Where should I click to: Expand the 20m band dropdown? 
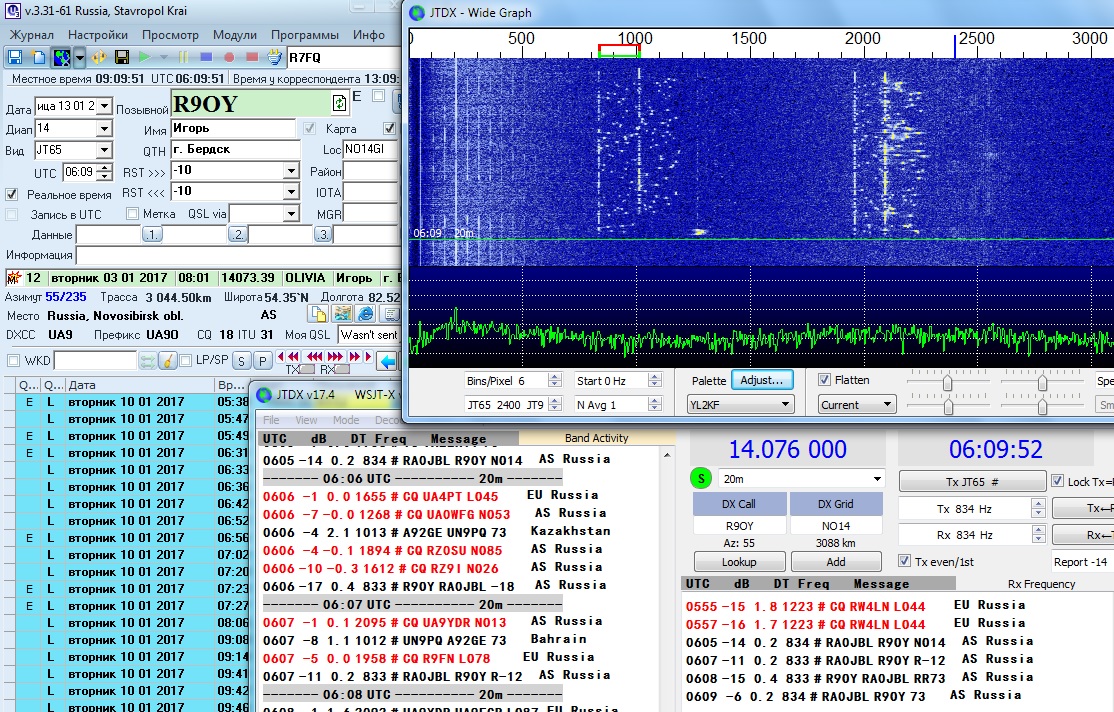[x=878, y=479]
